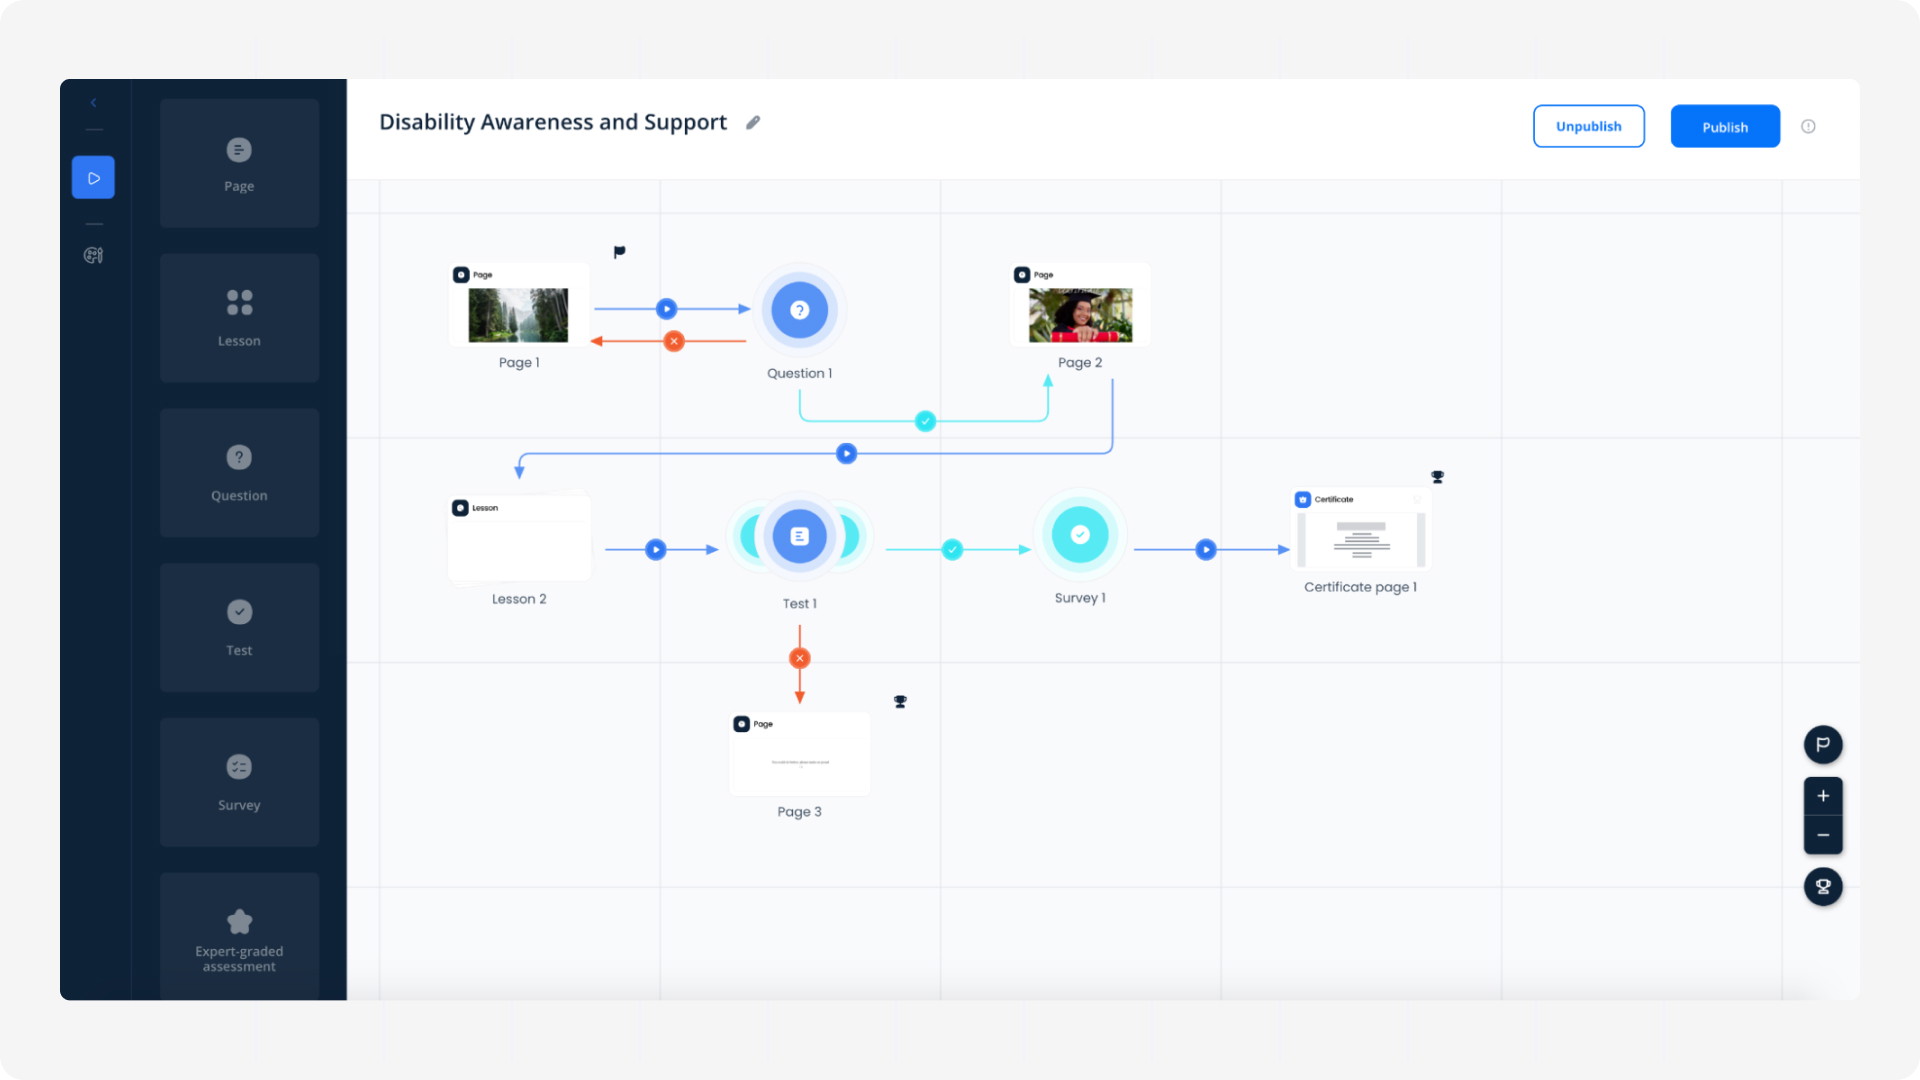This screenshot has height=1080, width=1920.
Task: Expand the Test 1 node in the canvas
Action: [x=800, y=537]
